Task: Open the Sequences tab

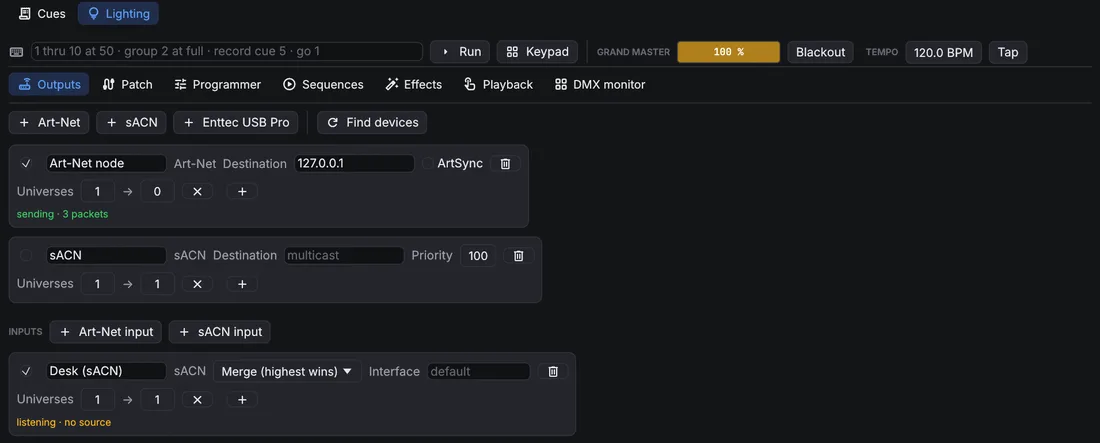Action: [323, 84]
